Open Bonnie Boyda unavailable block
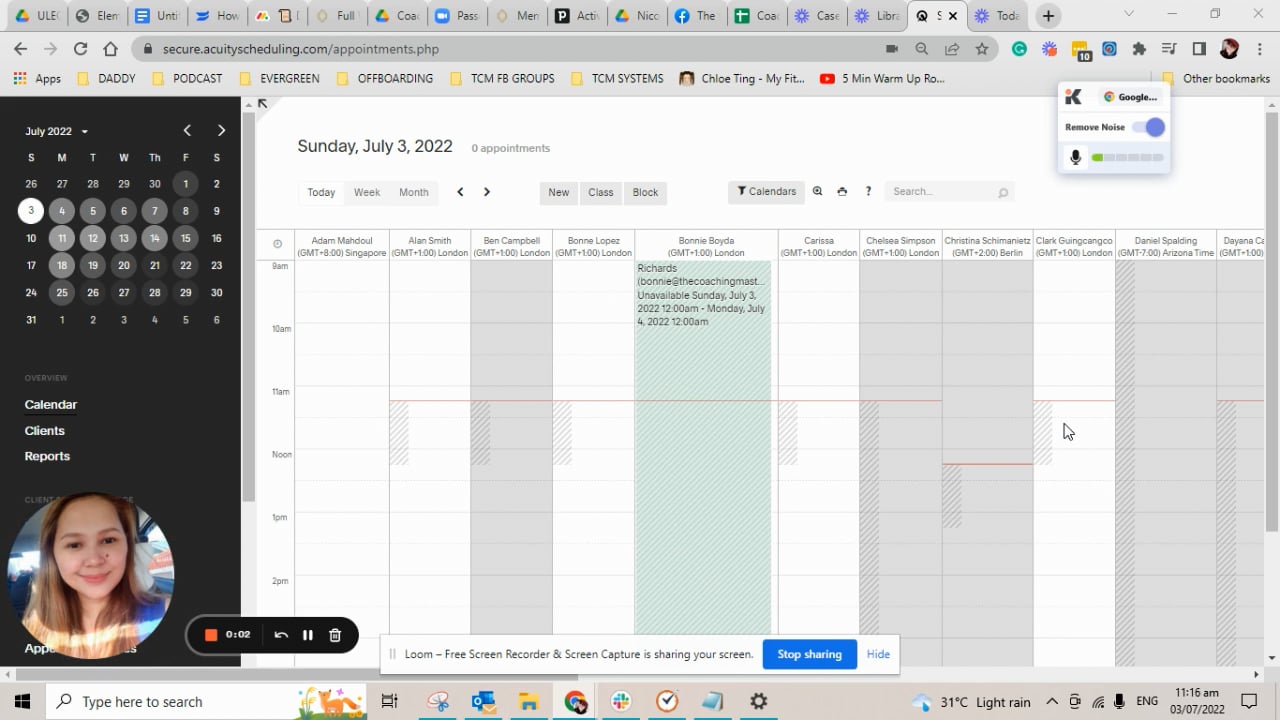Viewport: 1280px width, 720px height. 703,448
